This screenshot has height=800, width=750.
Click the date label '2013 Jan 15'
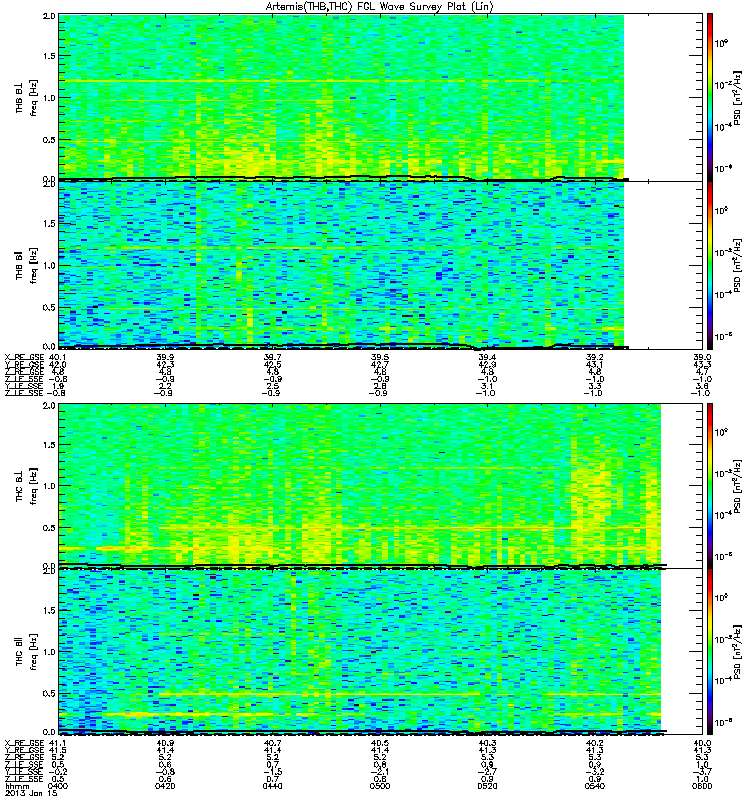click(x=31, y=793)
